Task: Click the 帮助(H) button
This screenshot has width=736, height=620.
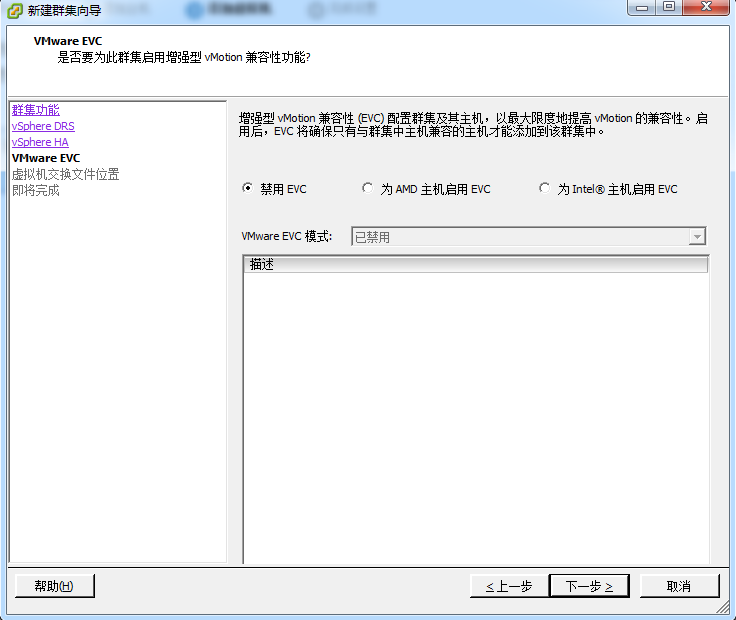Action: point(54,586)
